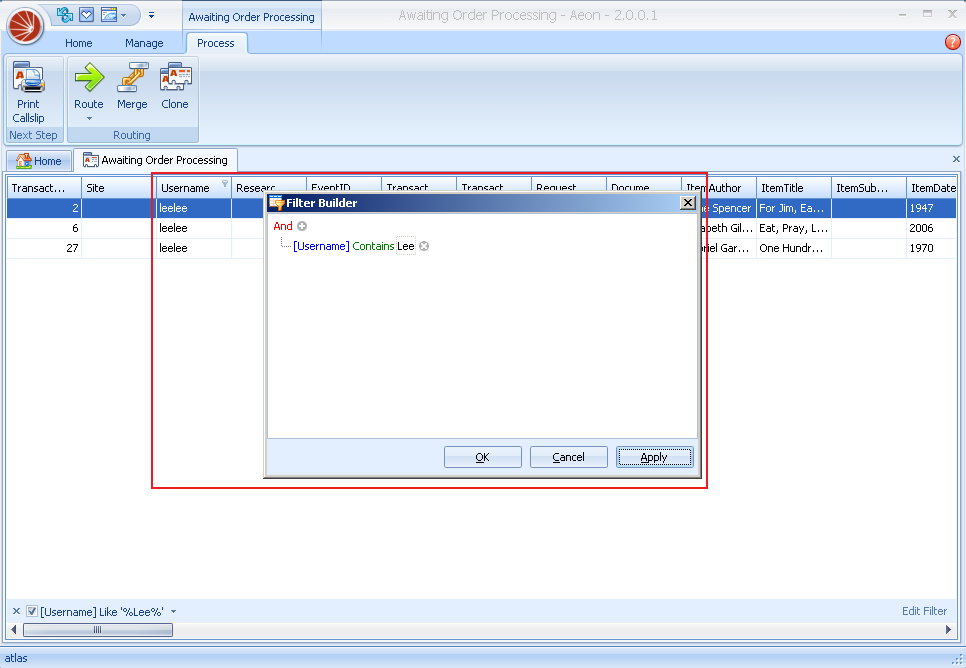Click the Merge icon in Routing

click(x=132, y=78)
